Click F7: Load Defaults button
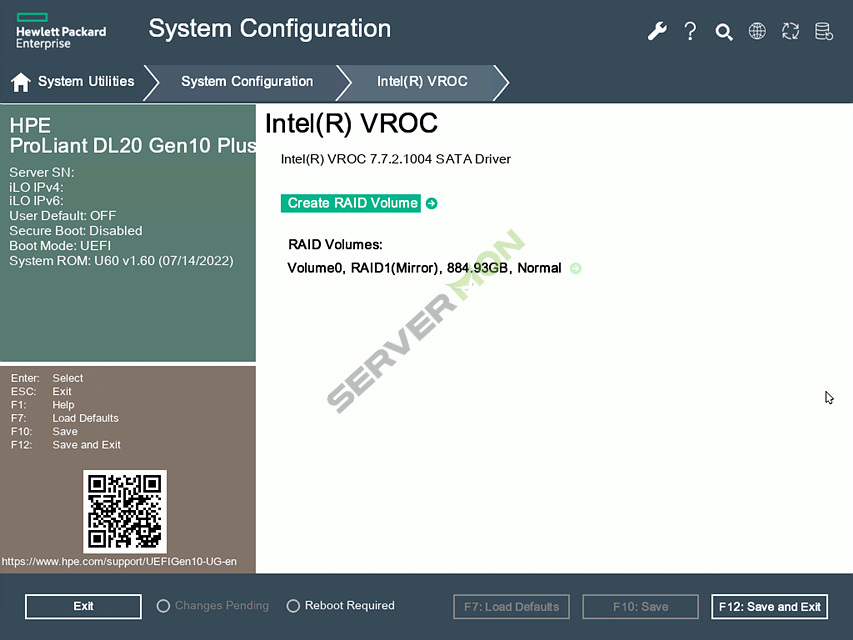 tap(511, 607)
